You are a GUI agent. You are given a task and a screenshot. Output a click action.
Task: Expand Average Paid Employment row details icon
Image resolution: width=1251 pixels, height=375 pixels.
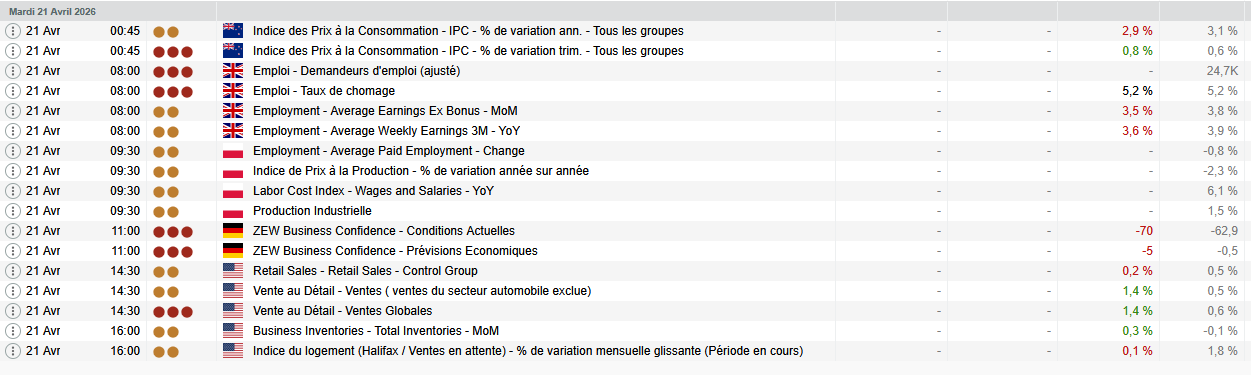click(x=13, y=151)
